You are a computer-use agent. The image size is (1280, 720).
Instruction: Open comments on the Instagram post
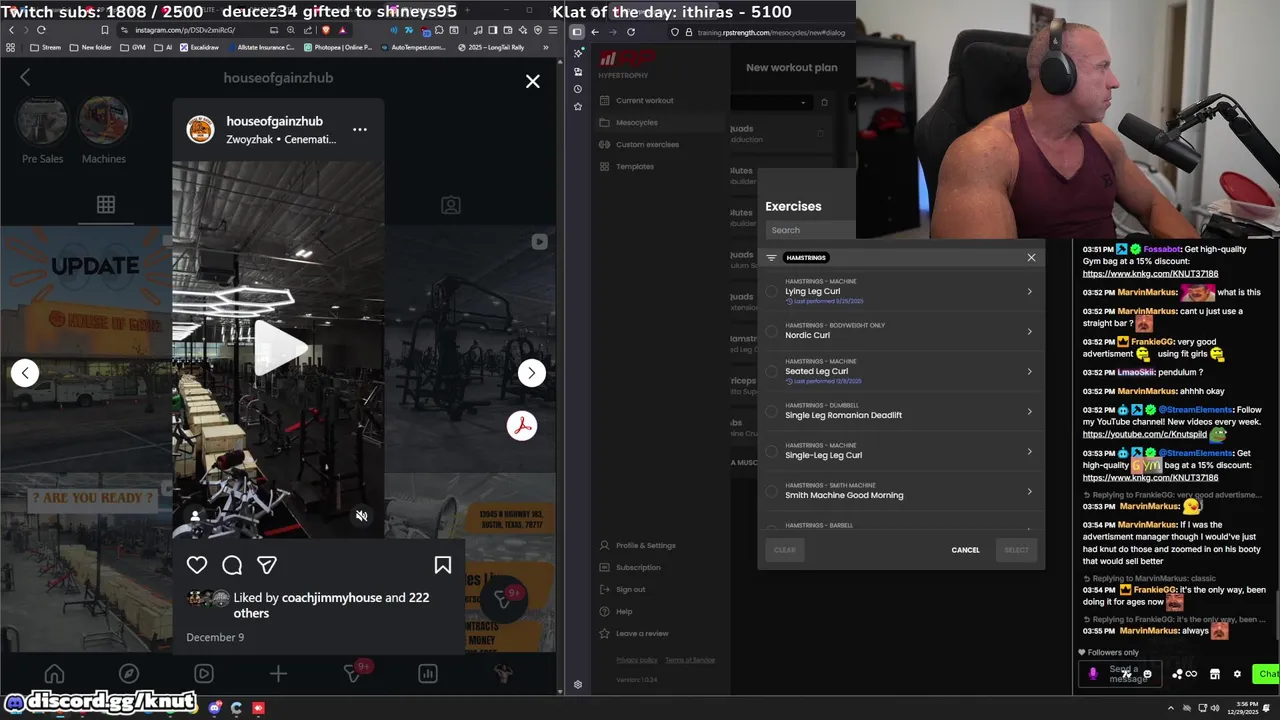click(x=232, y=565)
